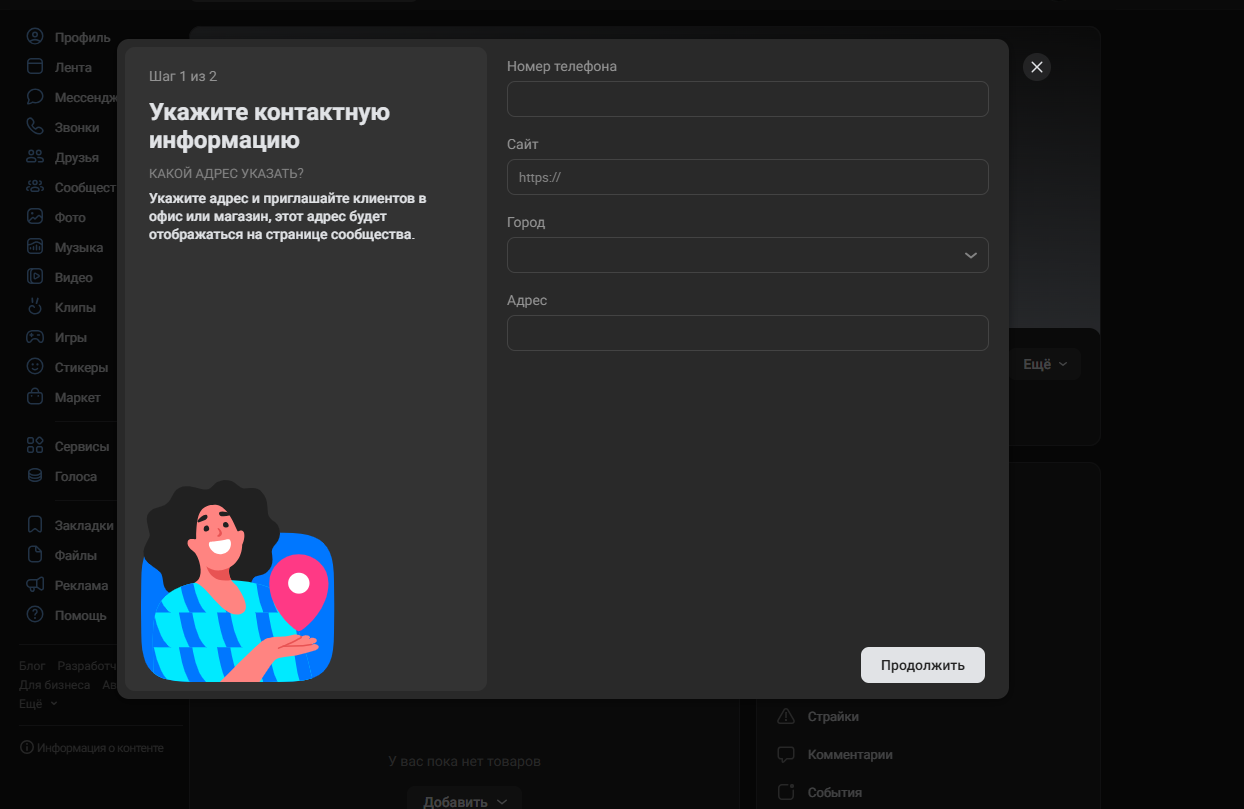1244x809 pixels.
Task: Select the События menu item
Action: pos(834,792)
